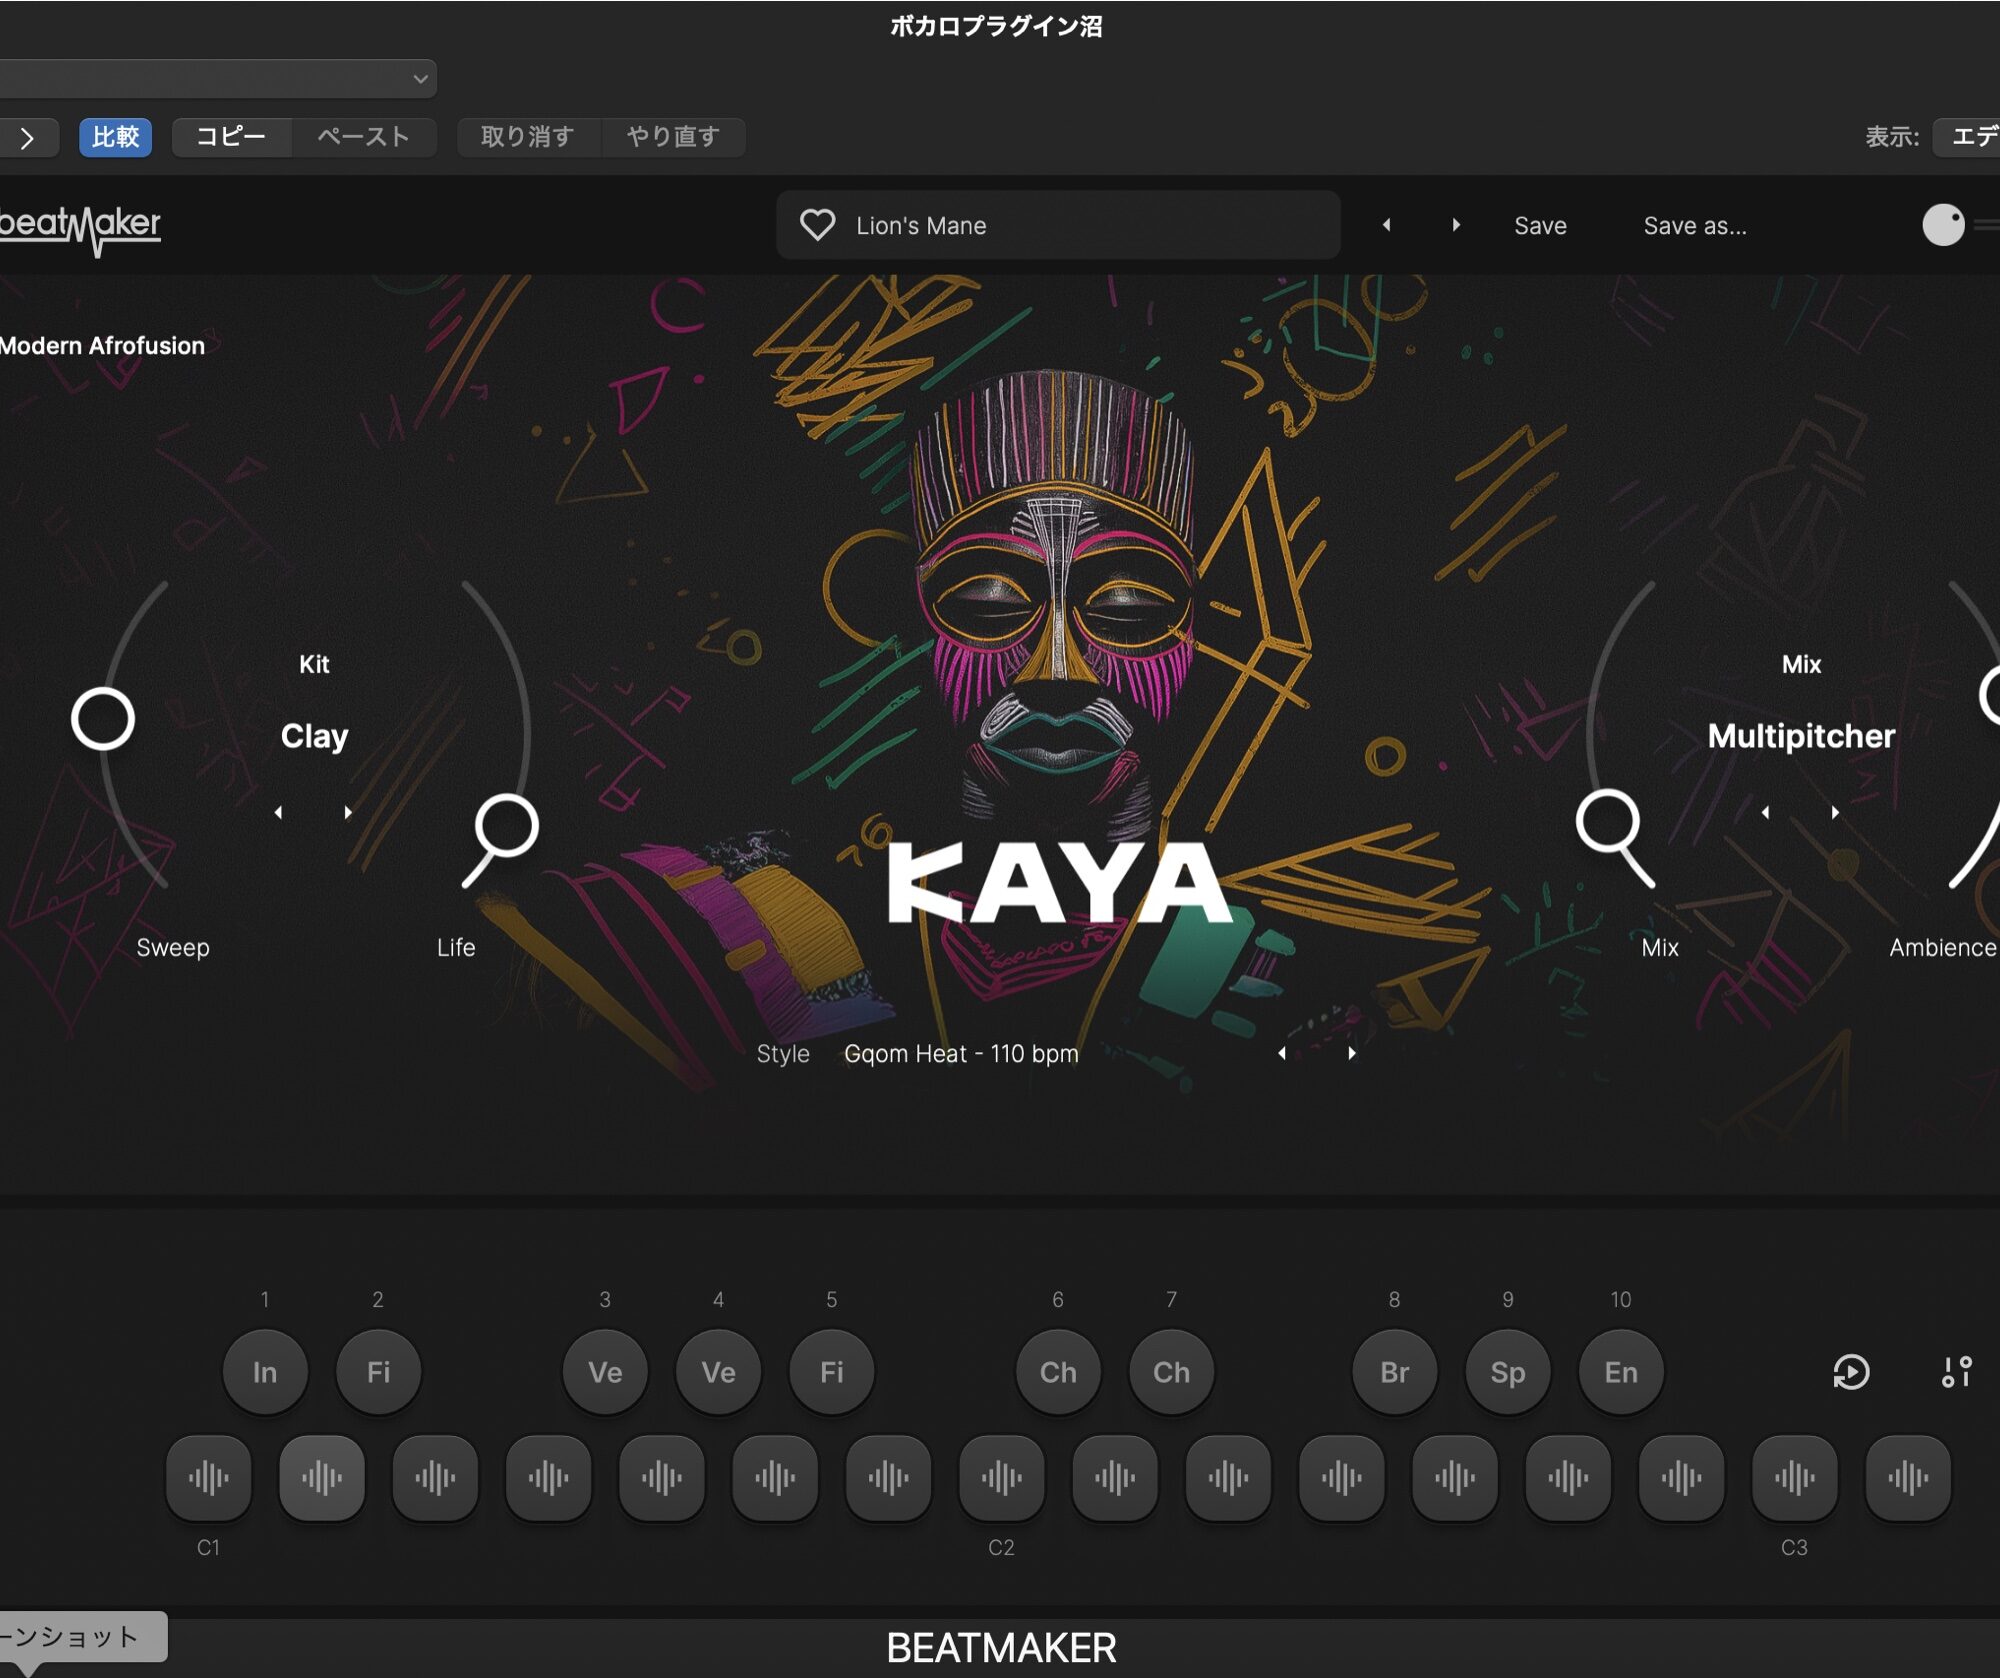Screen dimensions: 2000x1678
Task: Click the Clay kit name
Action: pyautogui.click(x=314, y=736)
